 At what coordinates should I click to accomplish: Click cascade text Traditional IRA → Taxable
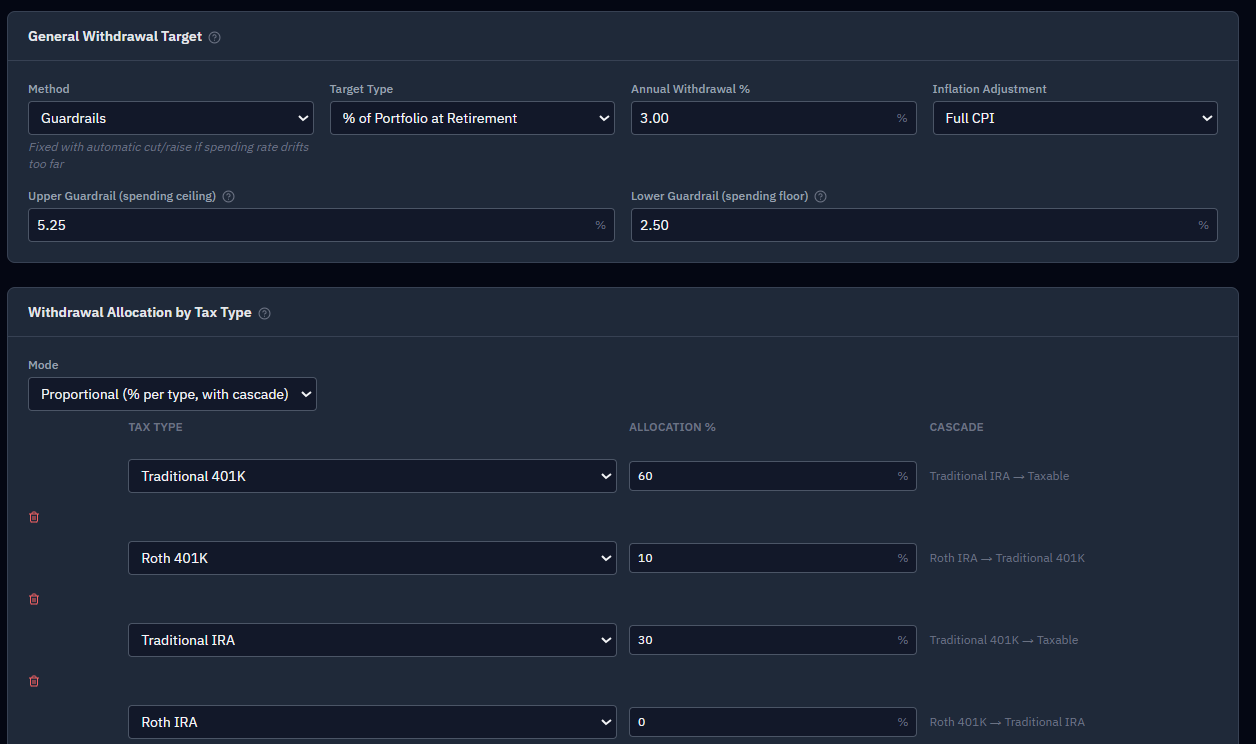tap(999, 476)
